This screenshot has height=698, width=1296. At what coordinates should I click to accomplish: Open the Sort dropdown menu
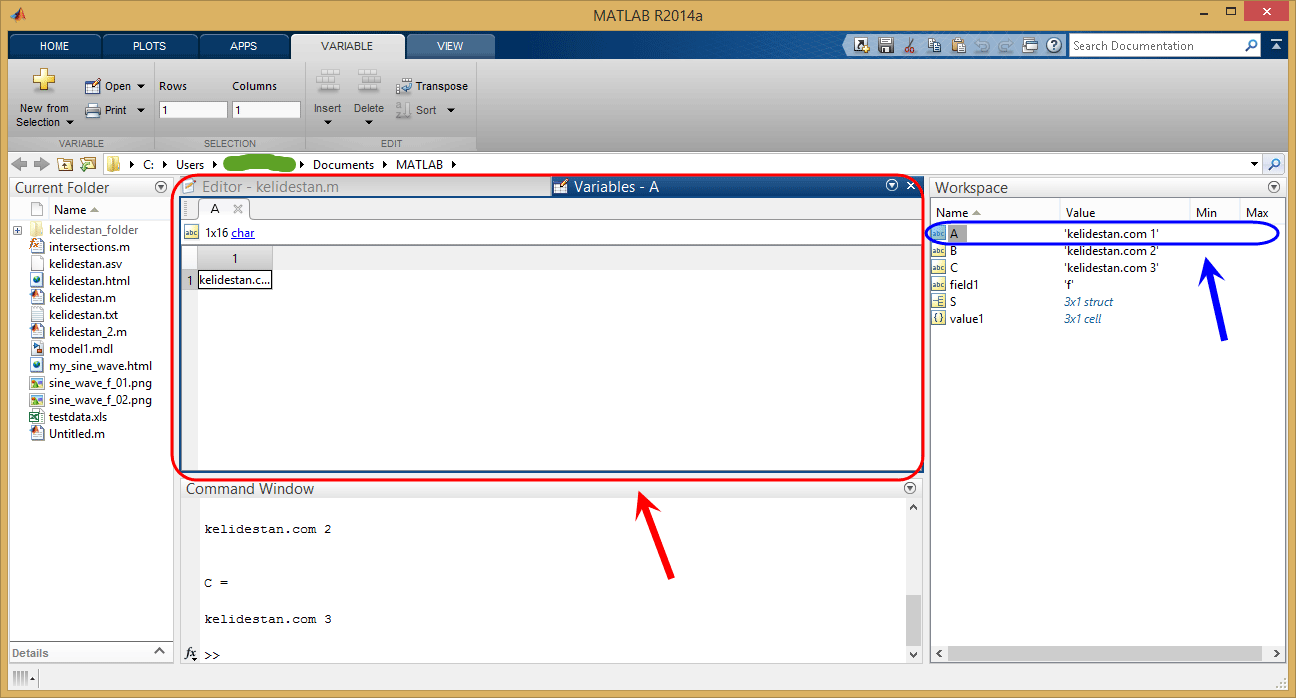450,110
